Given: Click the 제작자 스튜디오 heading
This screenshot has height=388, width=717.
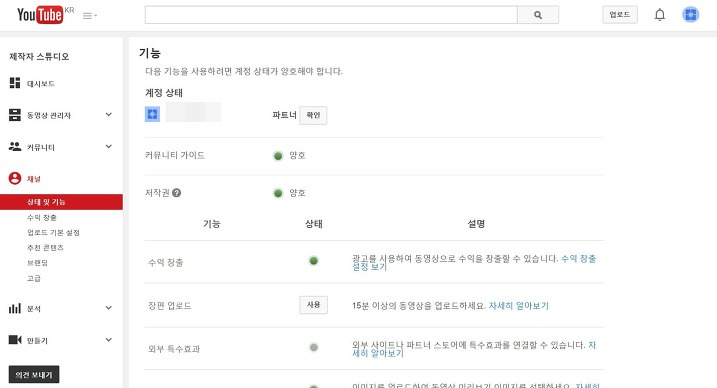Looking at the screenshot, I should 39,57.
